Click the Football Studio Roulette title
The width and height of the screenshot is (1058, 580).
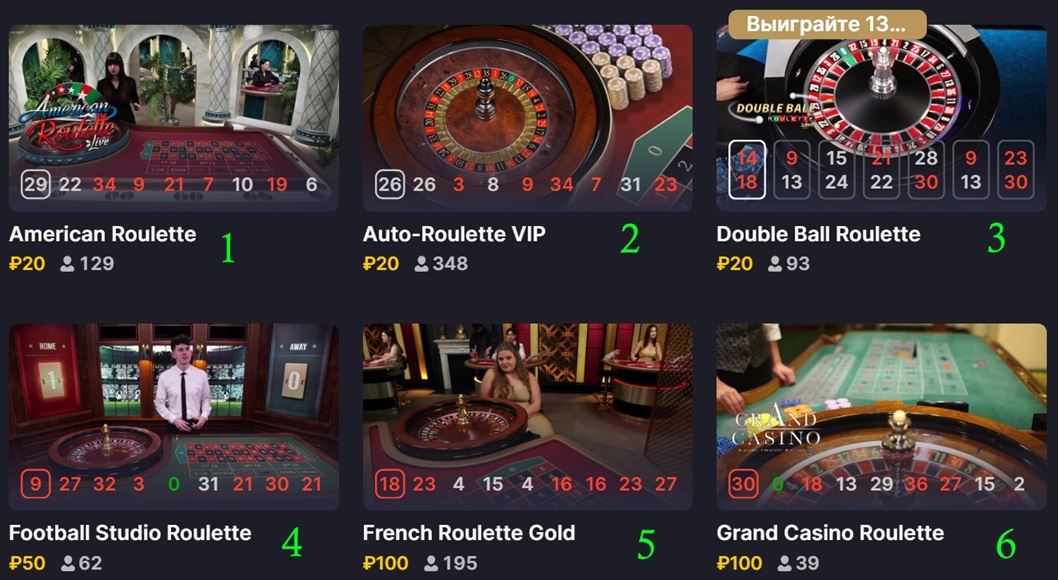[130, 533]
